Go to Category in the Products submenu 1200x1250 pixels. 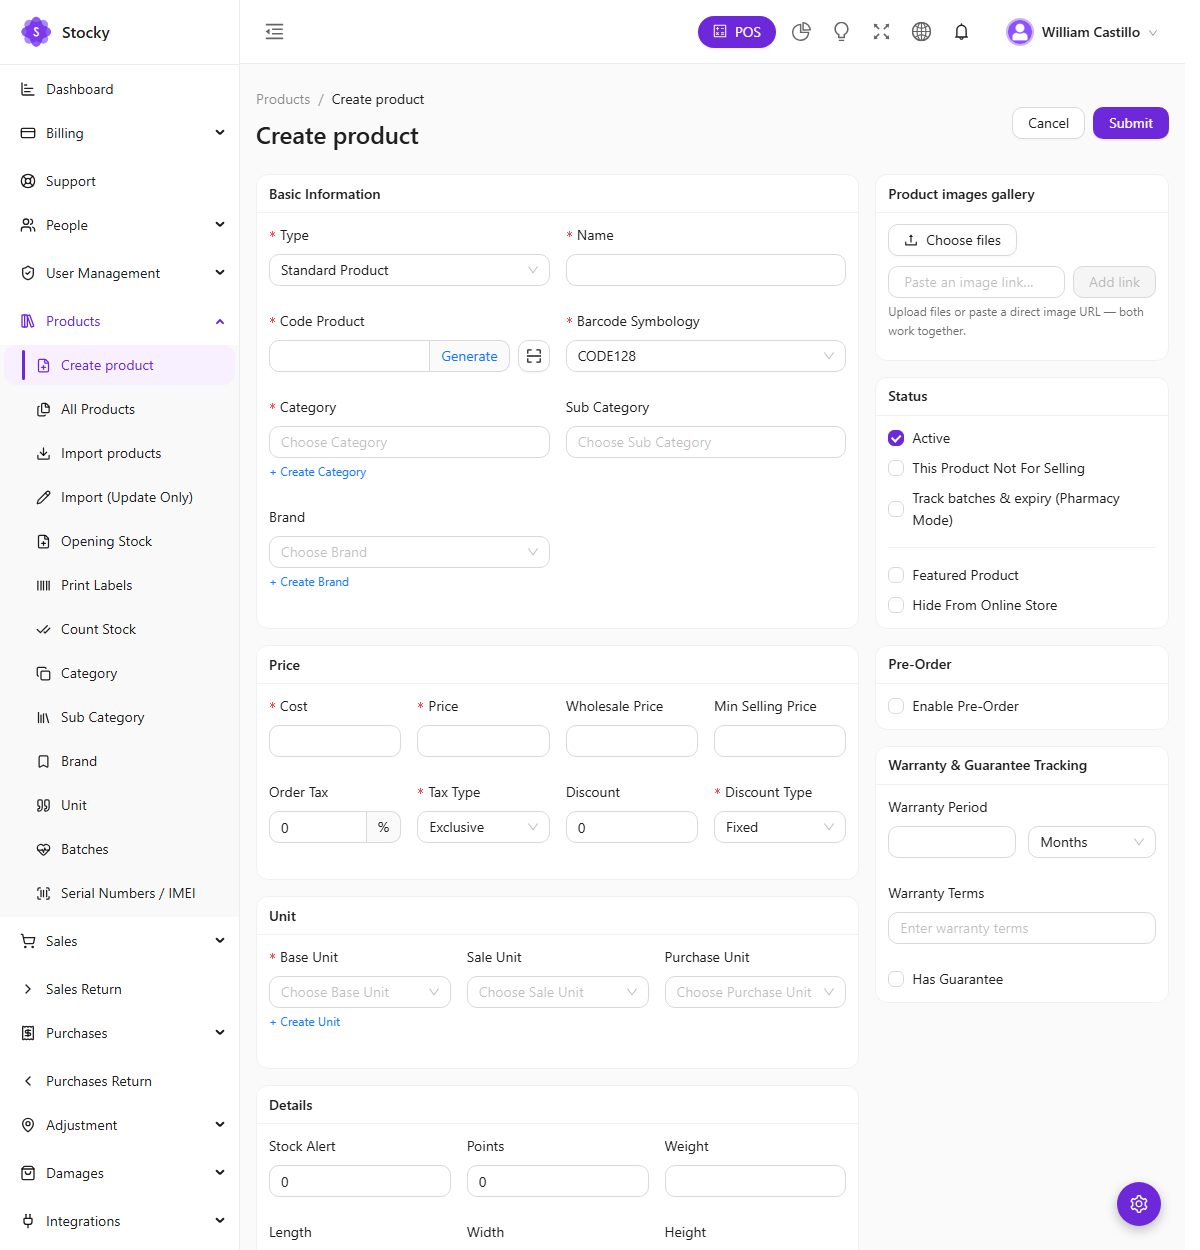pos(120,673)
